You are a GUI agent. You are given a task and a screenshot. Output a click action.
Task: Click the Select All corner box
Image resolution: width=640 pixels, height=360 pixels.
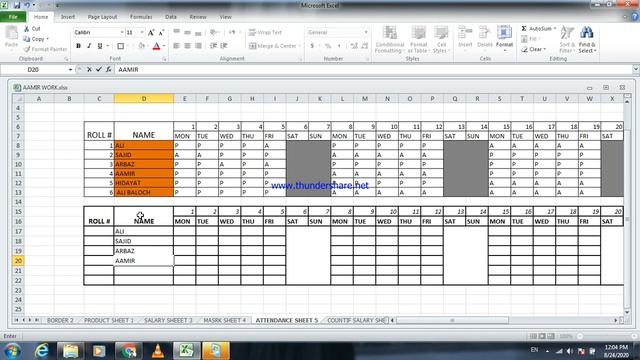pyautogui.click(x=18, y=98)
